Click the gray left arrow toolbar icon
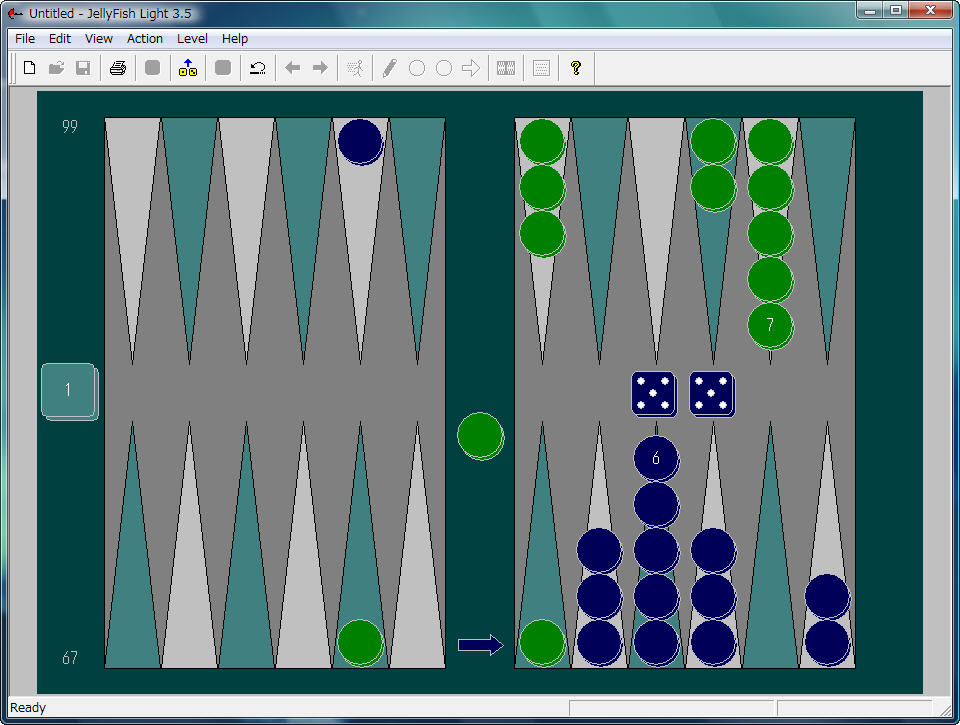The height and width of the screenshot is (725, 960). click(x=293, y=68)
